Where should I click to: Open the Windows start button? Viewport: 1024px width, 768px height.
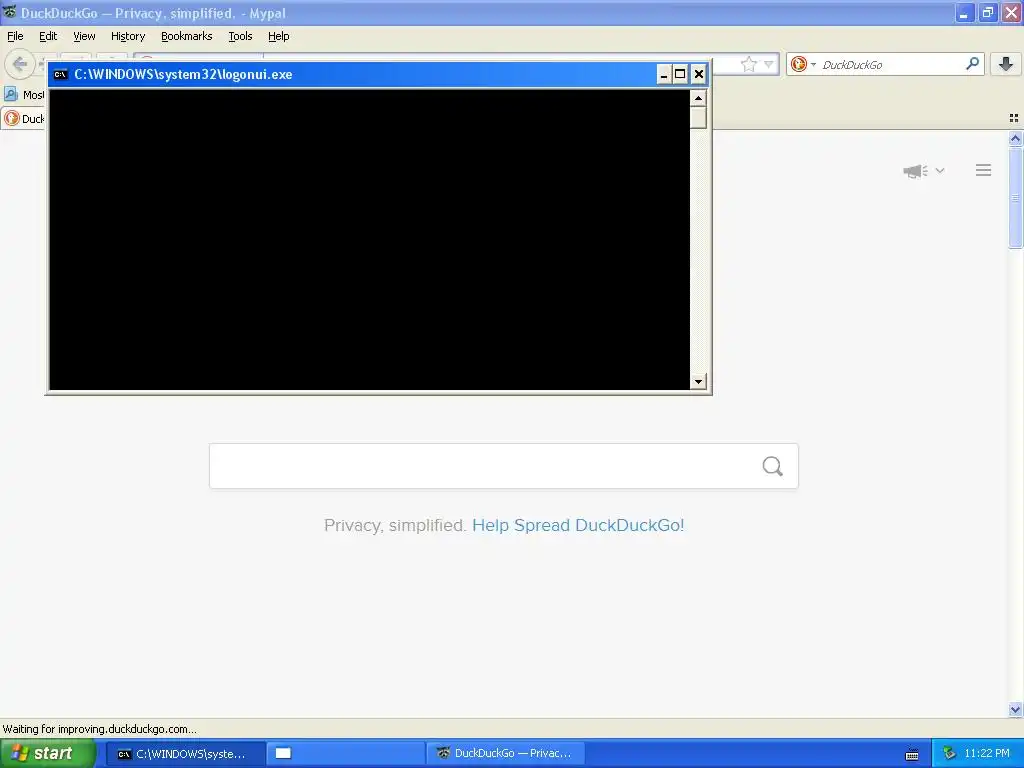pos(48,754)
